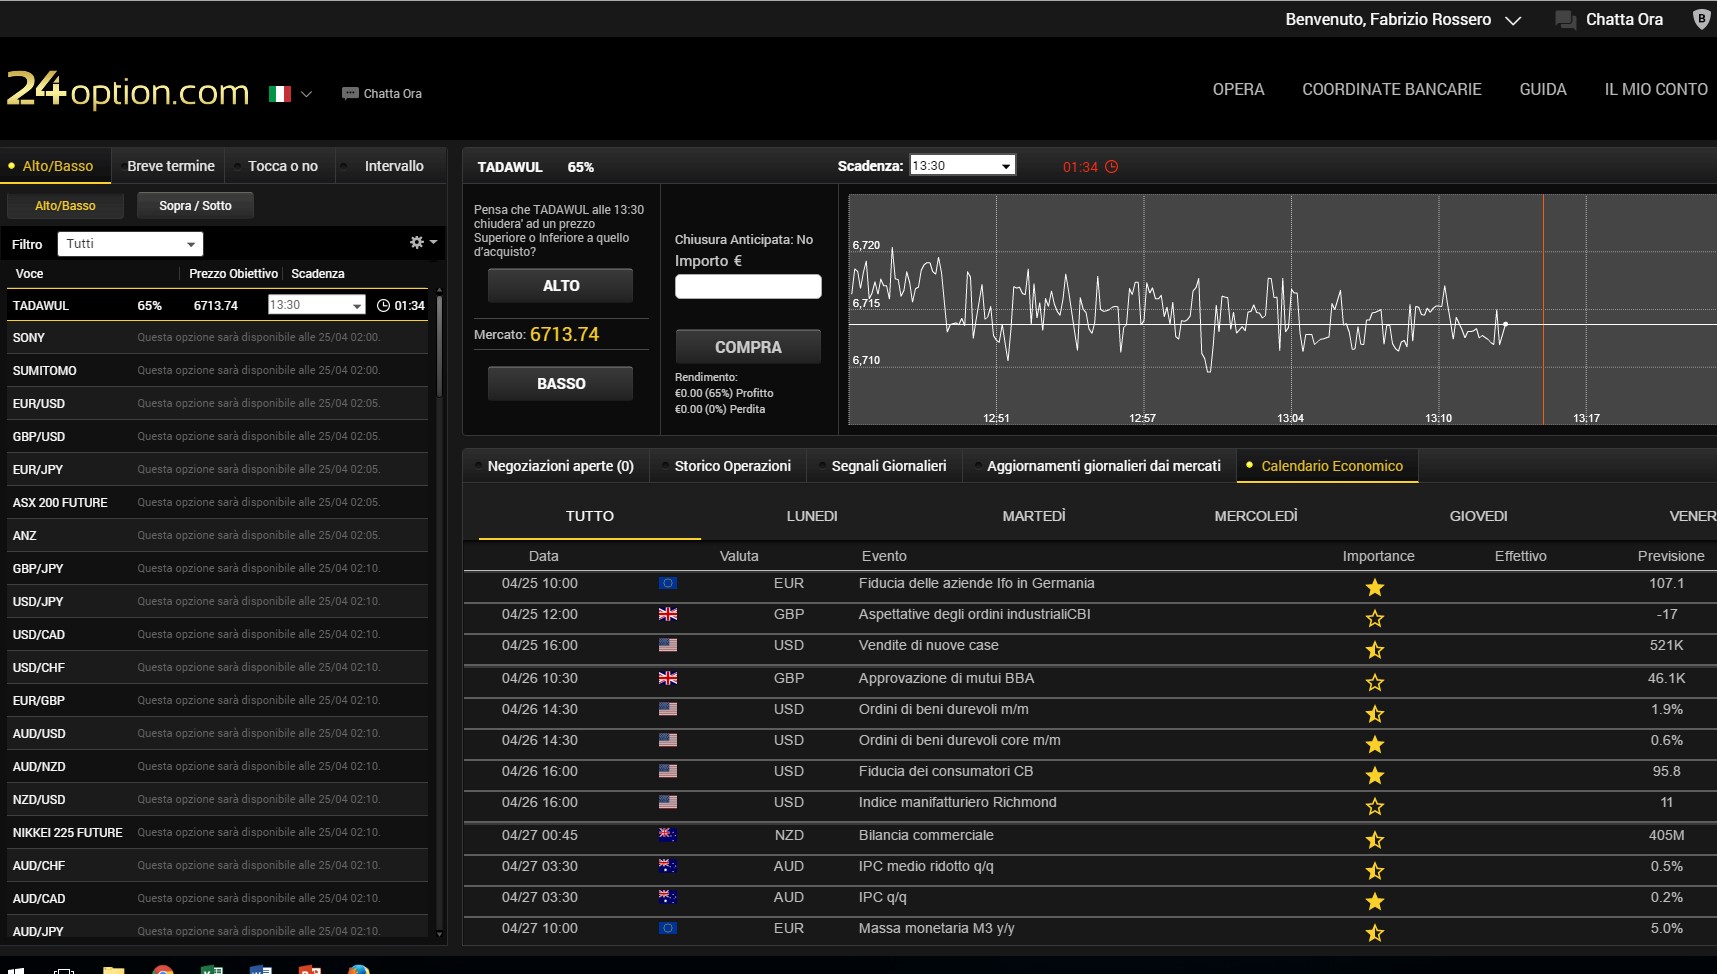Viewport: 1717px width, 974px height.
Task: Click importance star for Aspettative degli ordini industriali
Action: pos(1375,618)
